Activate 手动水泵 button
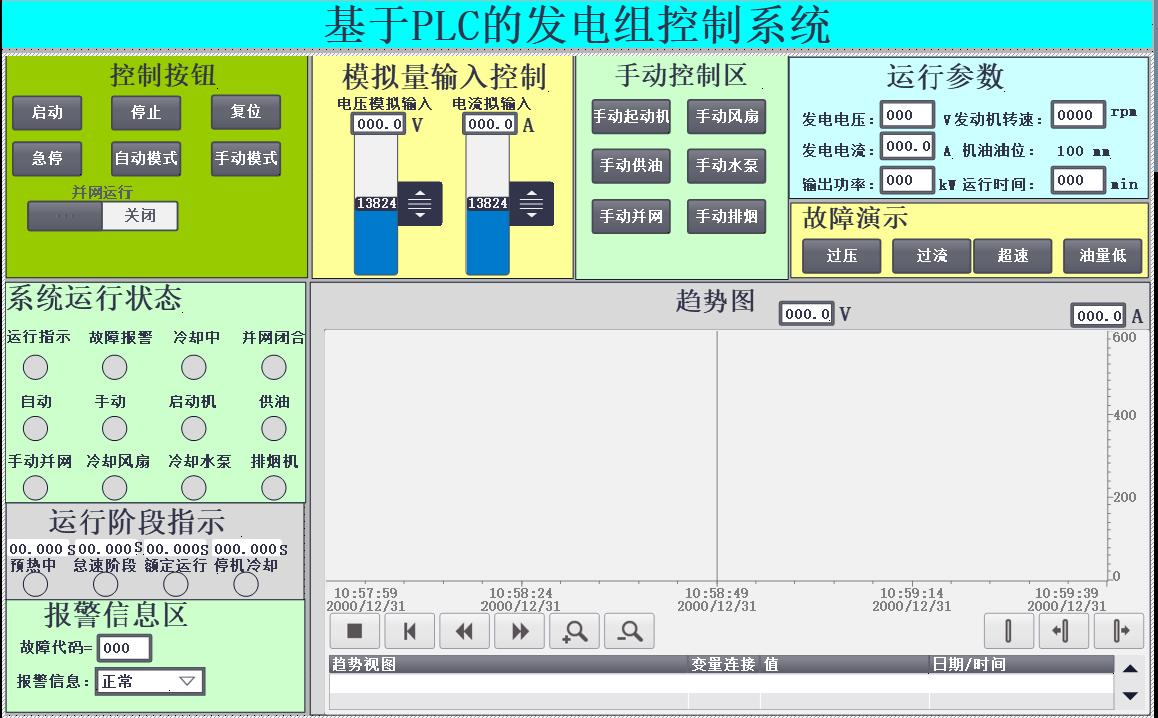The image size is (1158, 718). pos(727,165)
